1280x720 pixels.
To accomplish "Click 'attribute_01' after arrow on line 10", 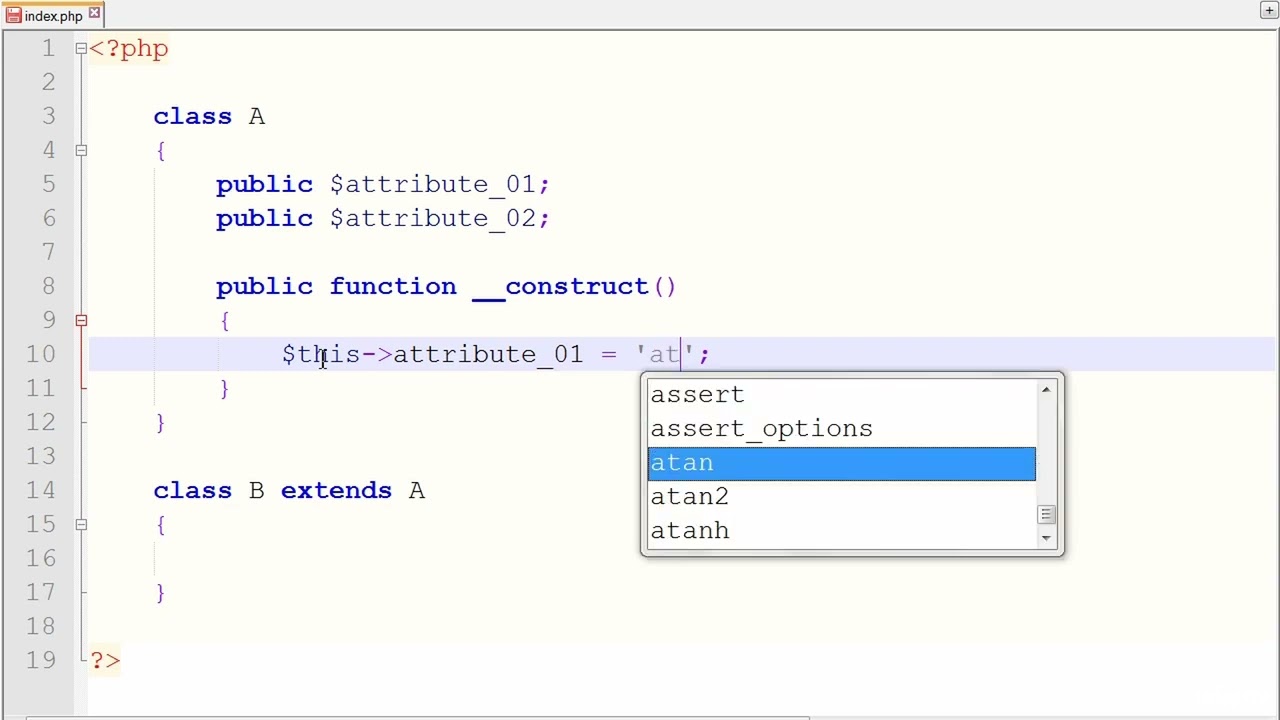I will 488,355.
